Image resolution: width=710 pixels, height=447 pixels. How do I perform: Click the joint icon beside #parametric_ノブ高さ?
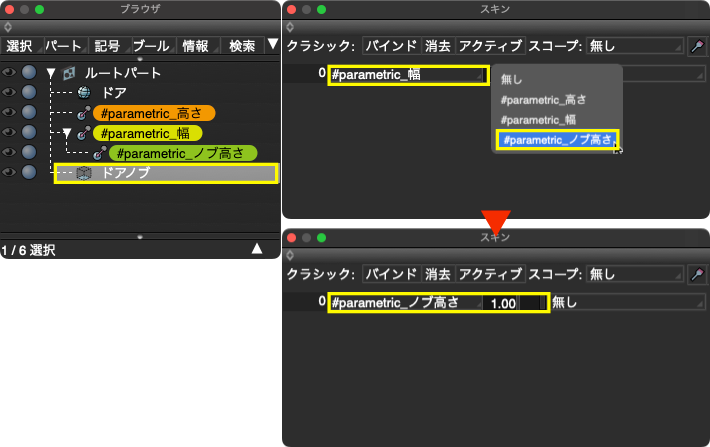tap(100, 153)
